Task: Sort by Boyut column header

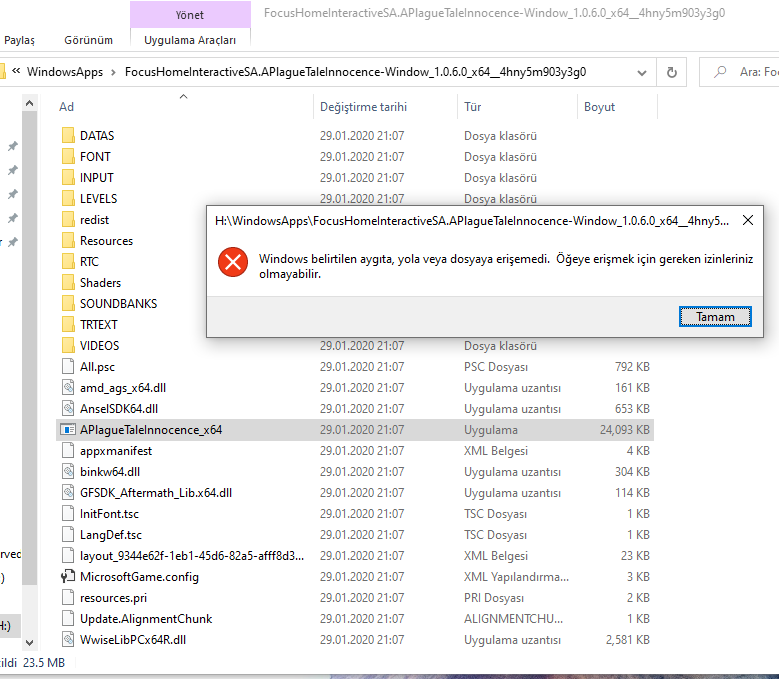Action: click(599, 107)
